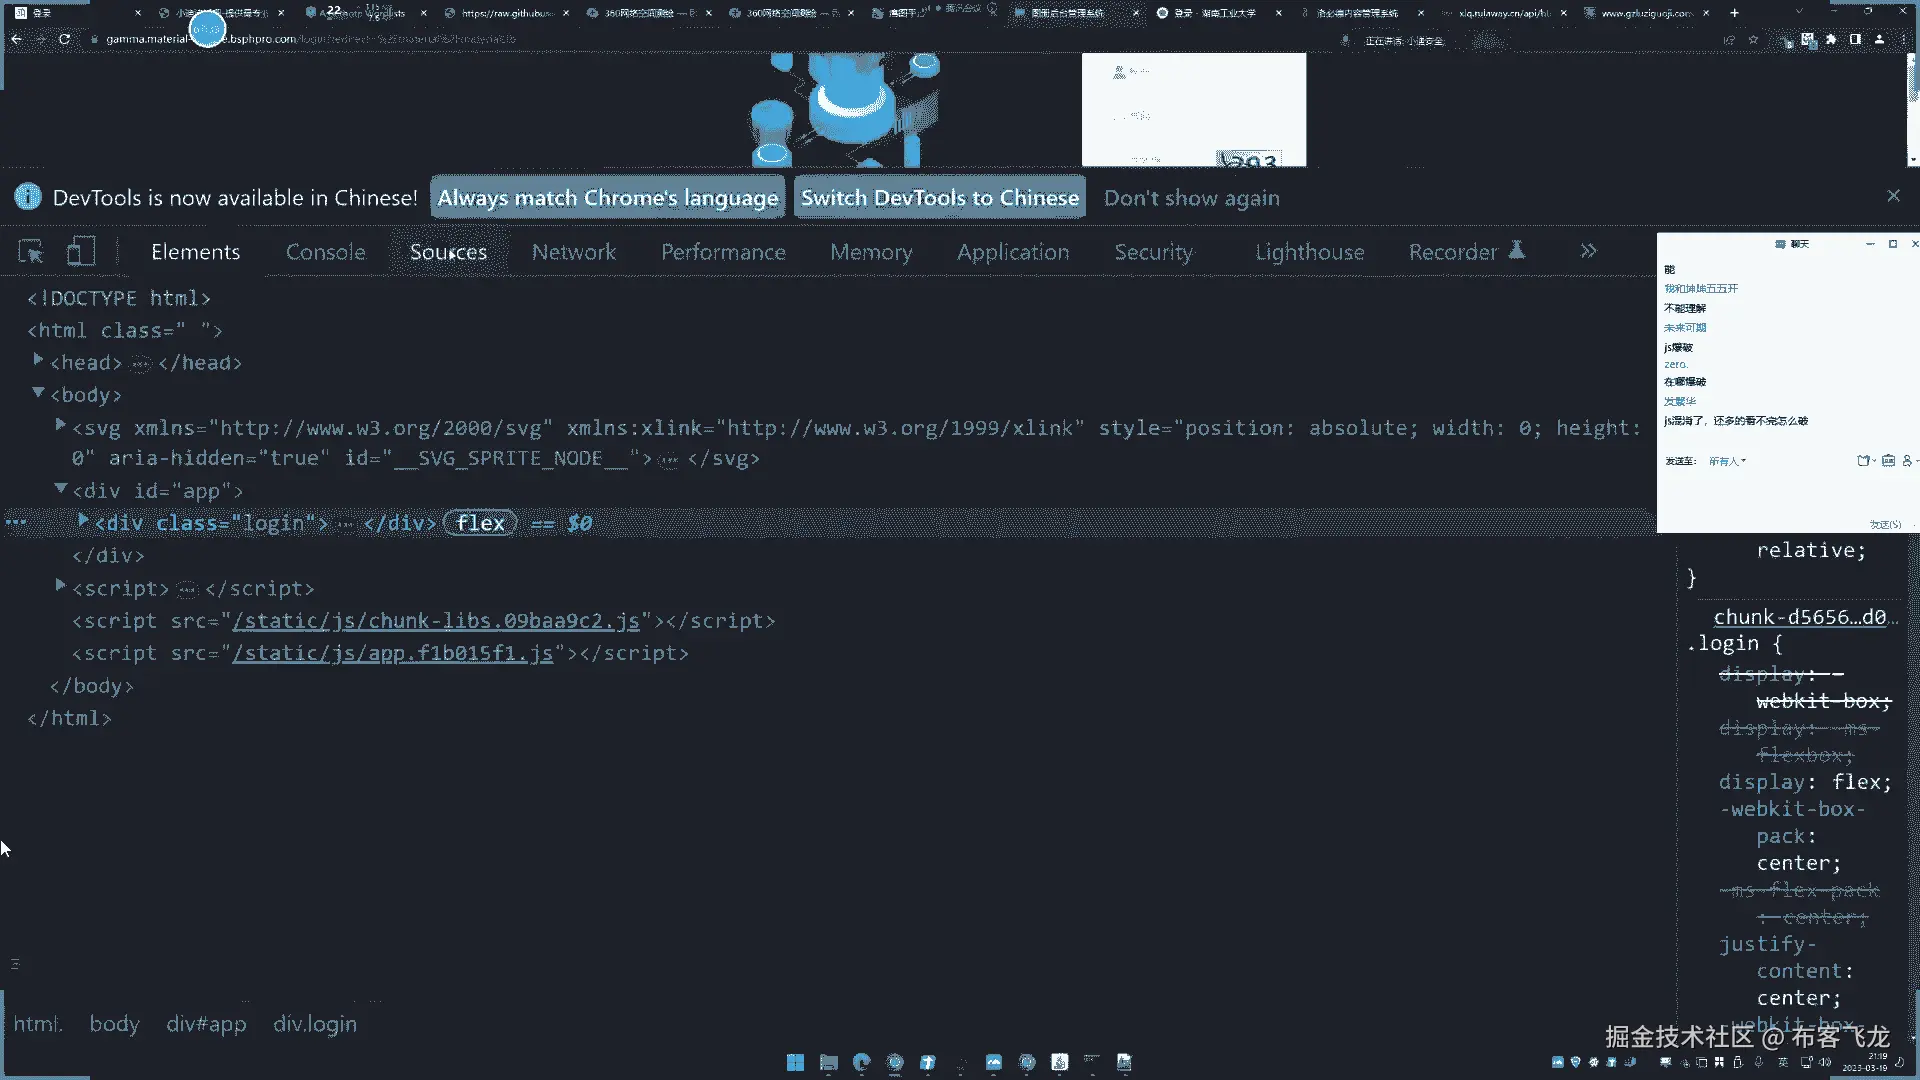Open the Windows Start menu icon
This screenshot has width=1920, height=1080.
pos(795,1062)
